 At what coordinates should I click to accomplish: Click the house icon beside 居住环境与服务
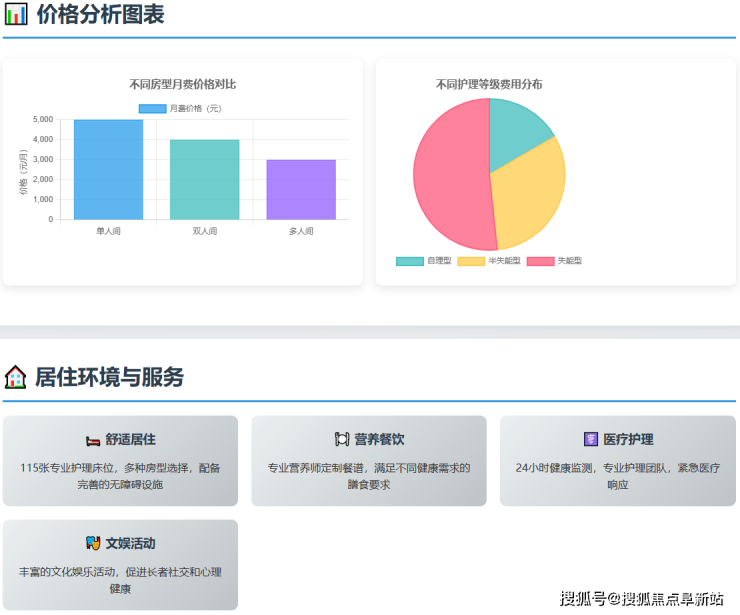pyautogui.click(x=15, y=377)
